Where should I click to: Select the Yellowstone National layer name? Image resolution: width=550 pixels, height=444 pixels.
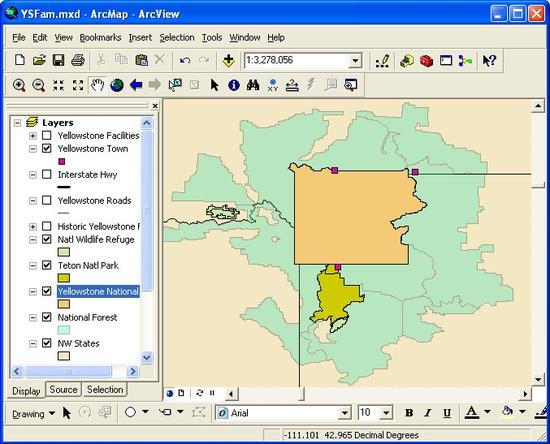click(98, 291)
